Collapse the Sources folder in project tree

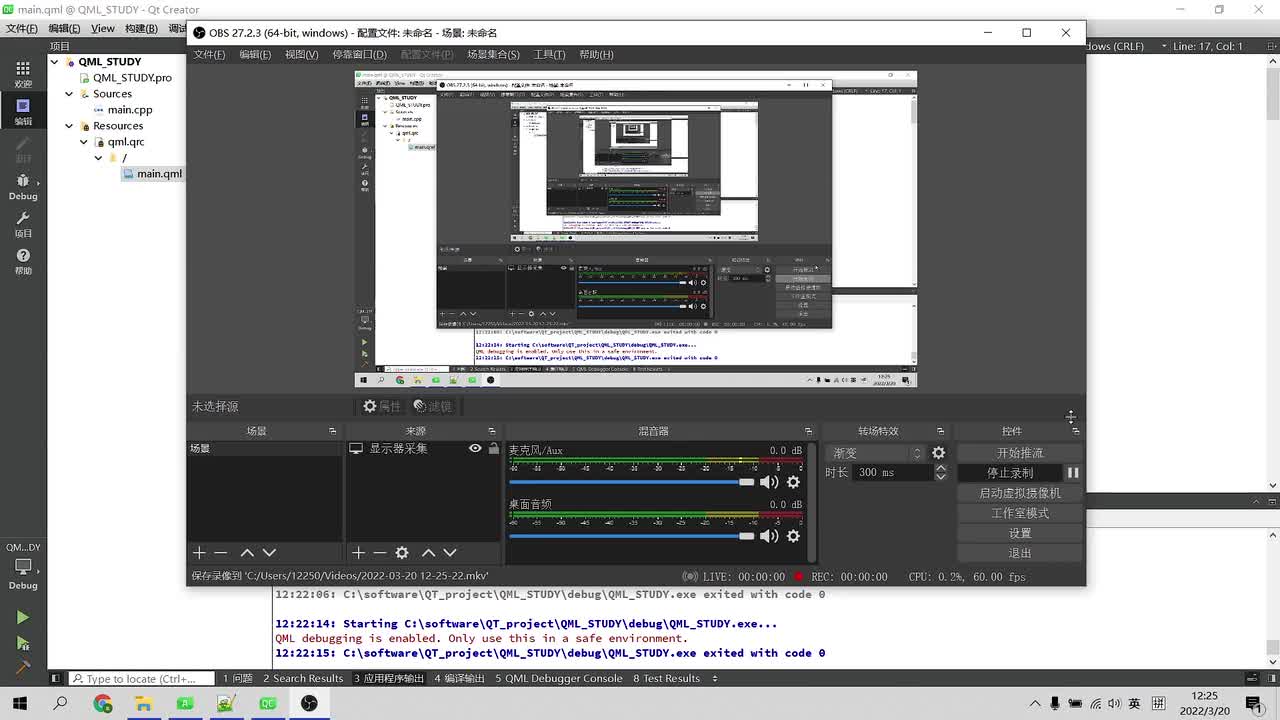[x=69, y=94]
